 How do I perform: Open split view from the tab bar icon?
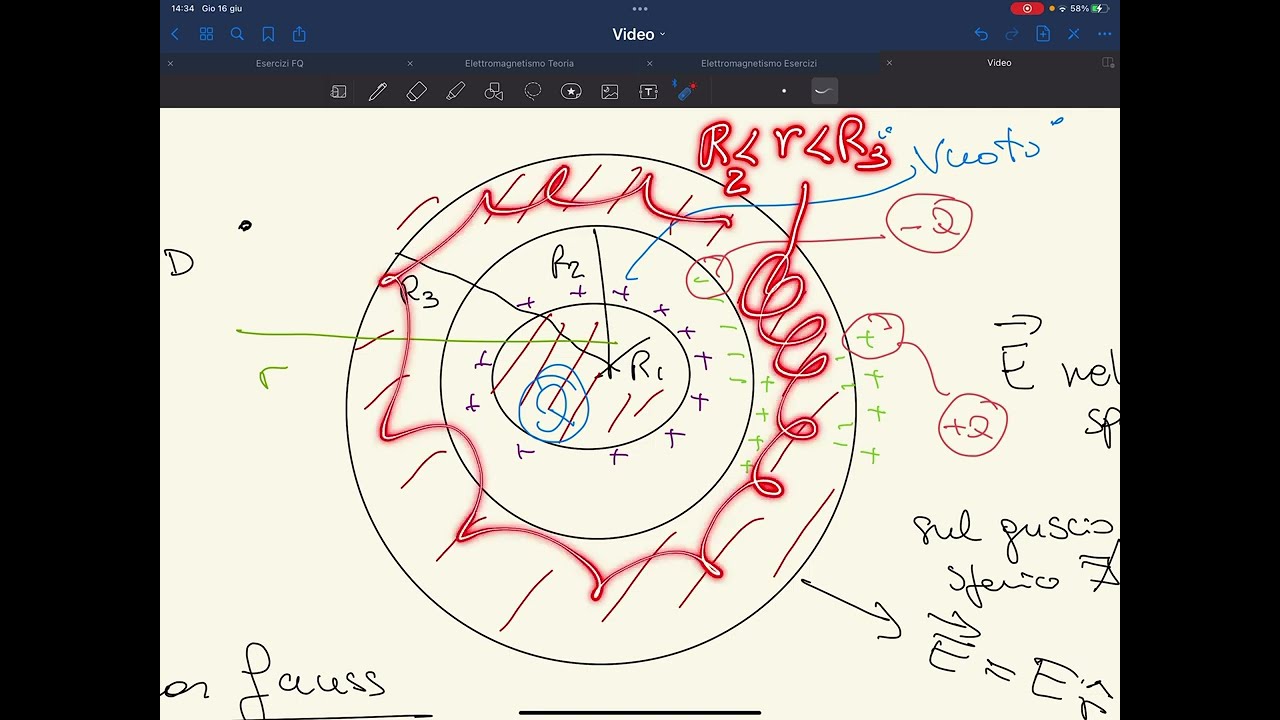(x=1107, y=63)
